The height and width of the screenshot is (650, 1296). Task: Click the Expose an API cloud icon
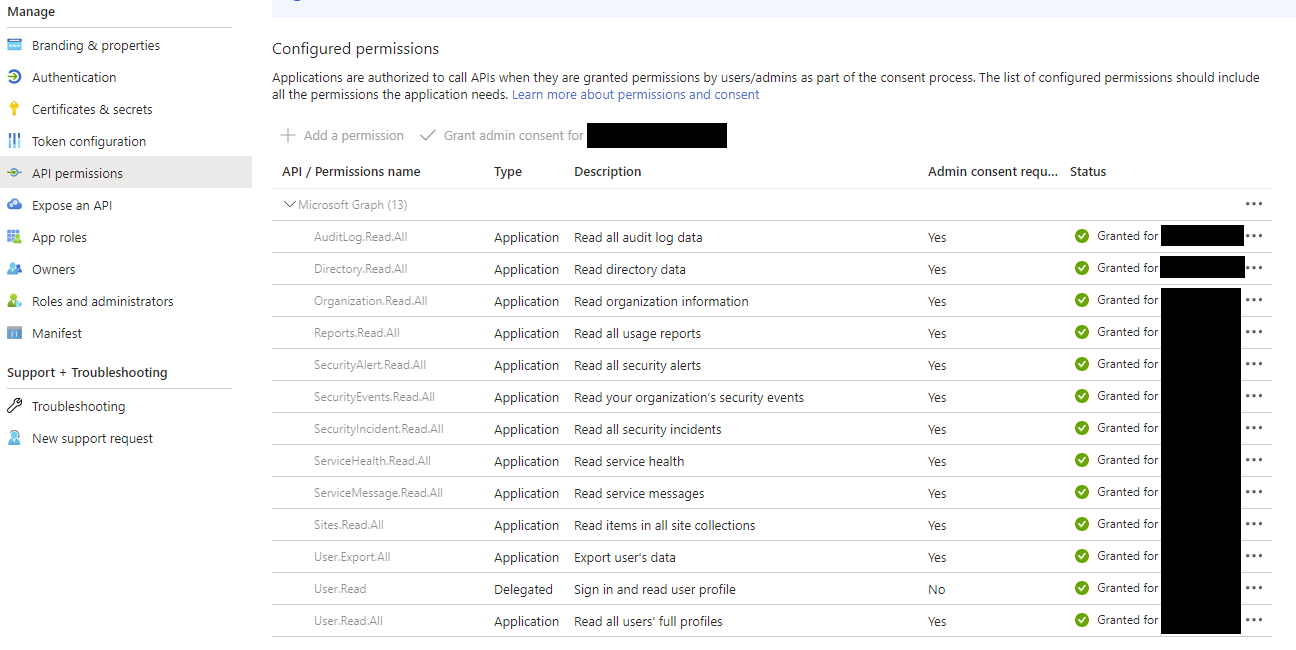click(14, 205)
